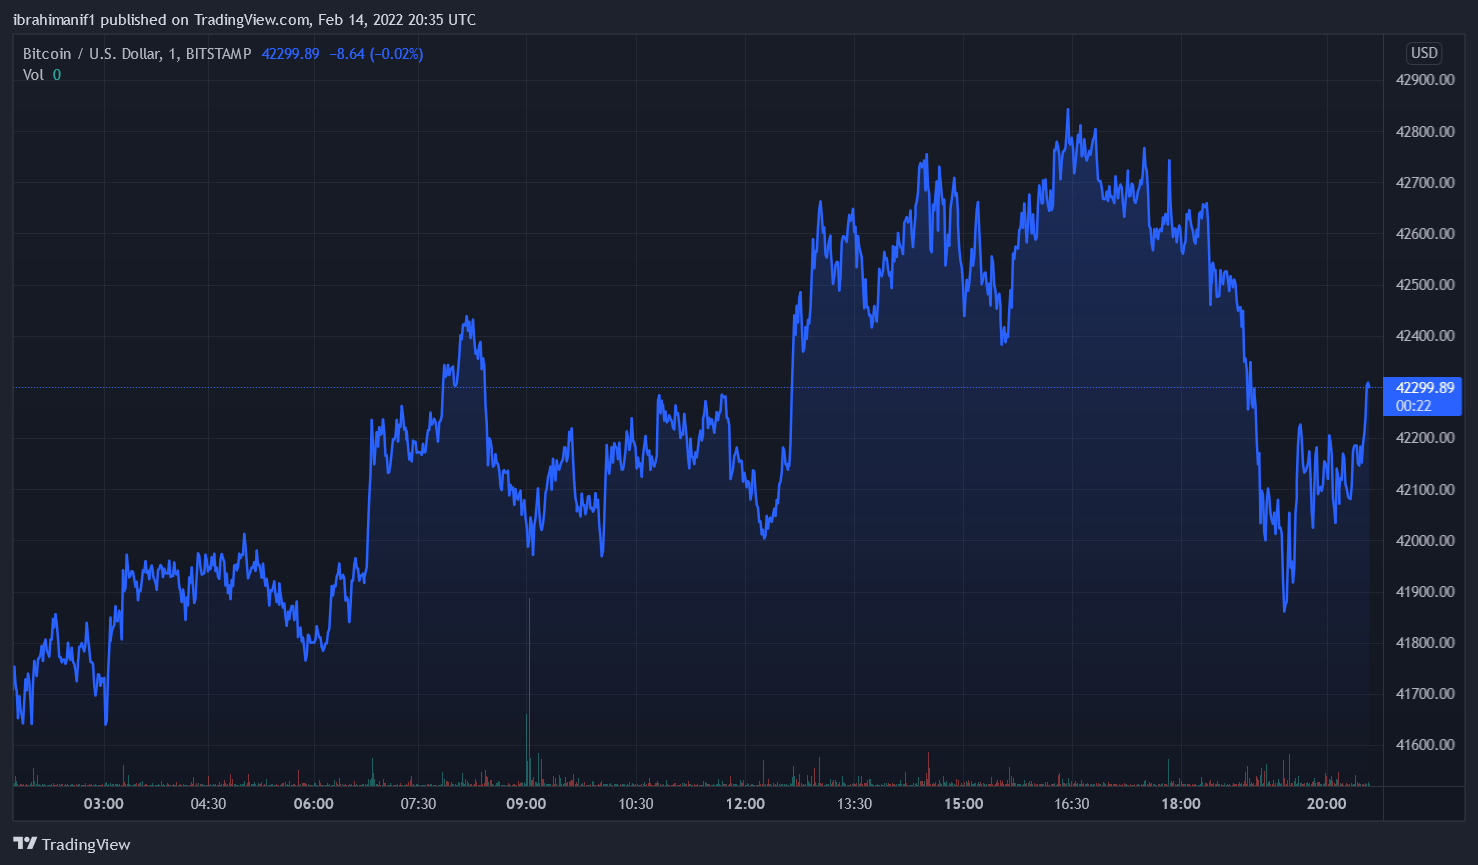Select the 12:00 time axis marker
This screenshot has height=865, width=1478.
745,804
